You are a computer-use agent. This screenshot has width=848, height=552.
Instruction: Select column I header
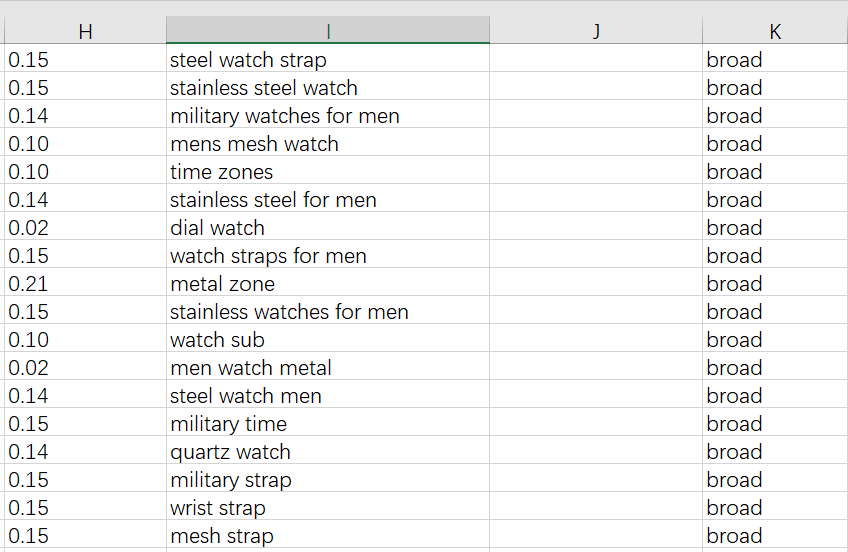328,30
